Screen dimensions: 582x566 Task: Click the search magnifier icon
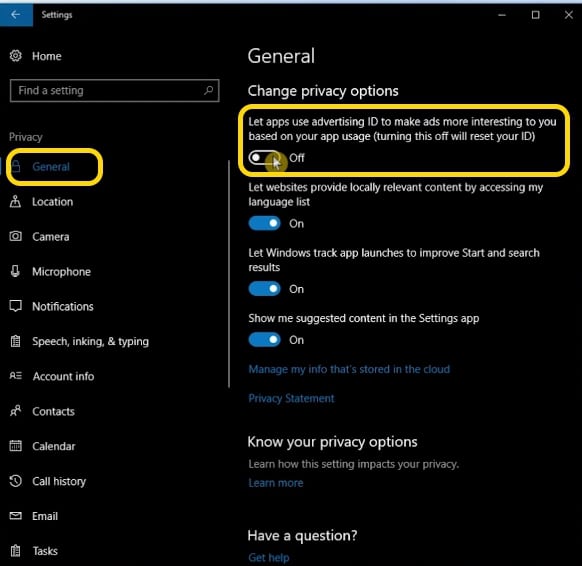[209, 90]
